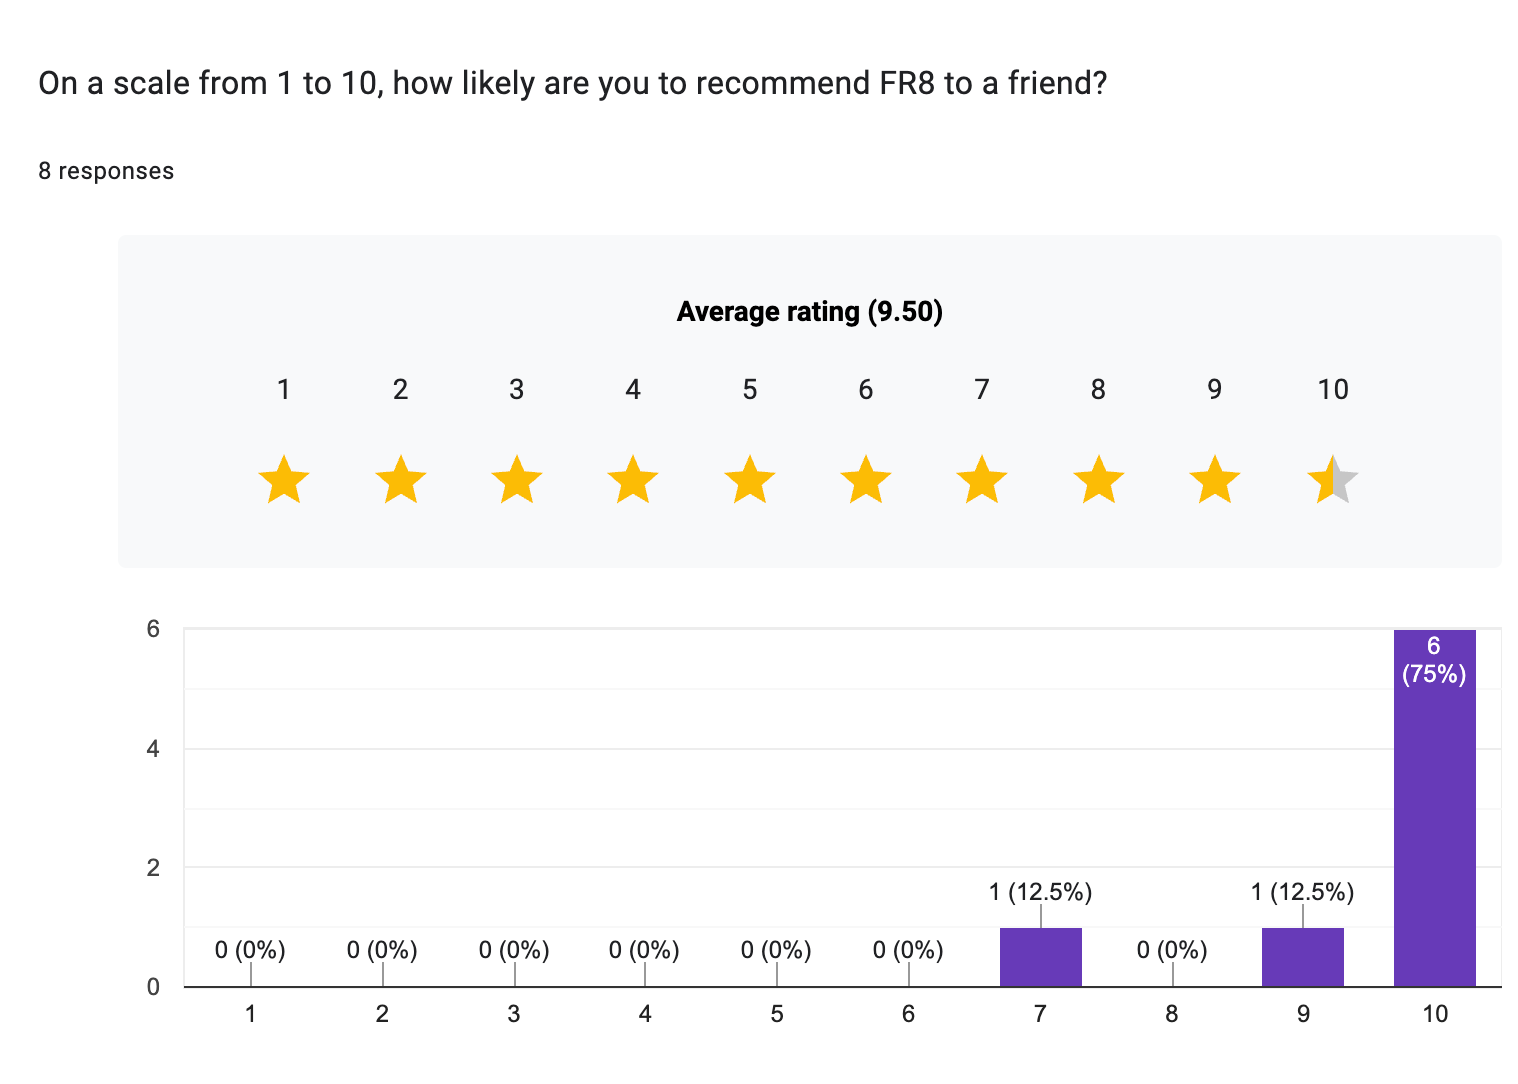Click the purple bar for rating 7
Screen dimensions: 1518x1084
[1040, 957]
